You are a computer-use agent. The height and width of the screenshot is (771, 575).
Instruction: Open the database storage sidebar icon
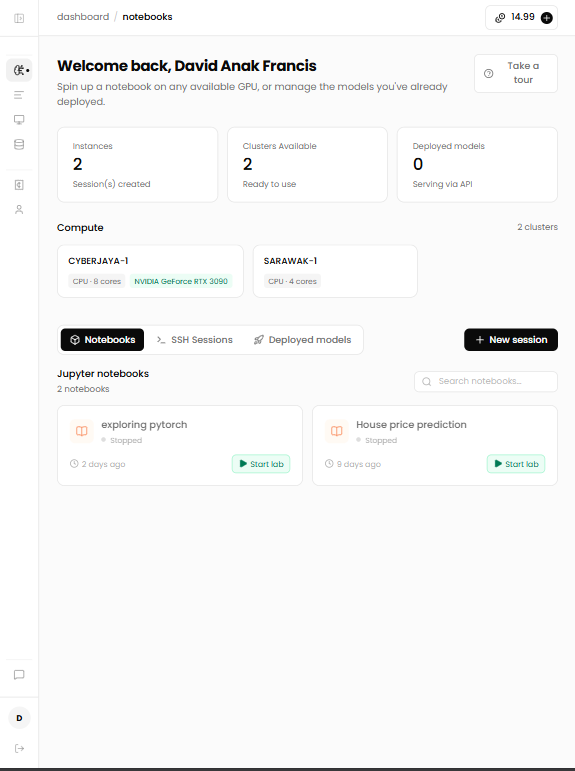coord(19,144)
